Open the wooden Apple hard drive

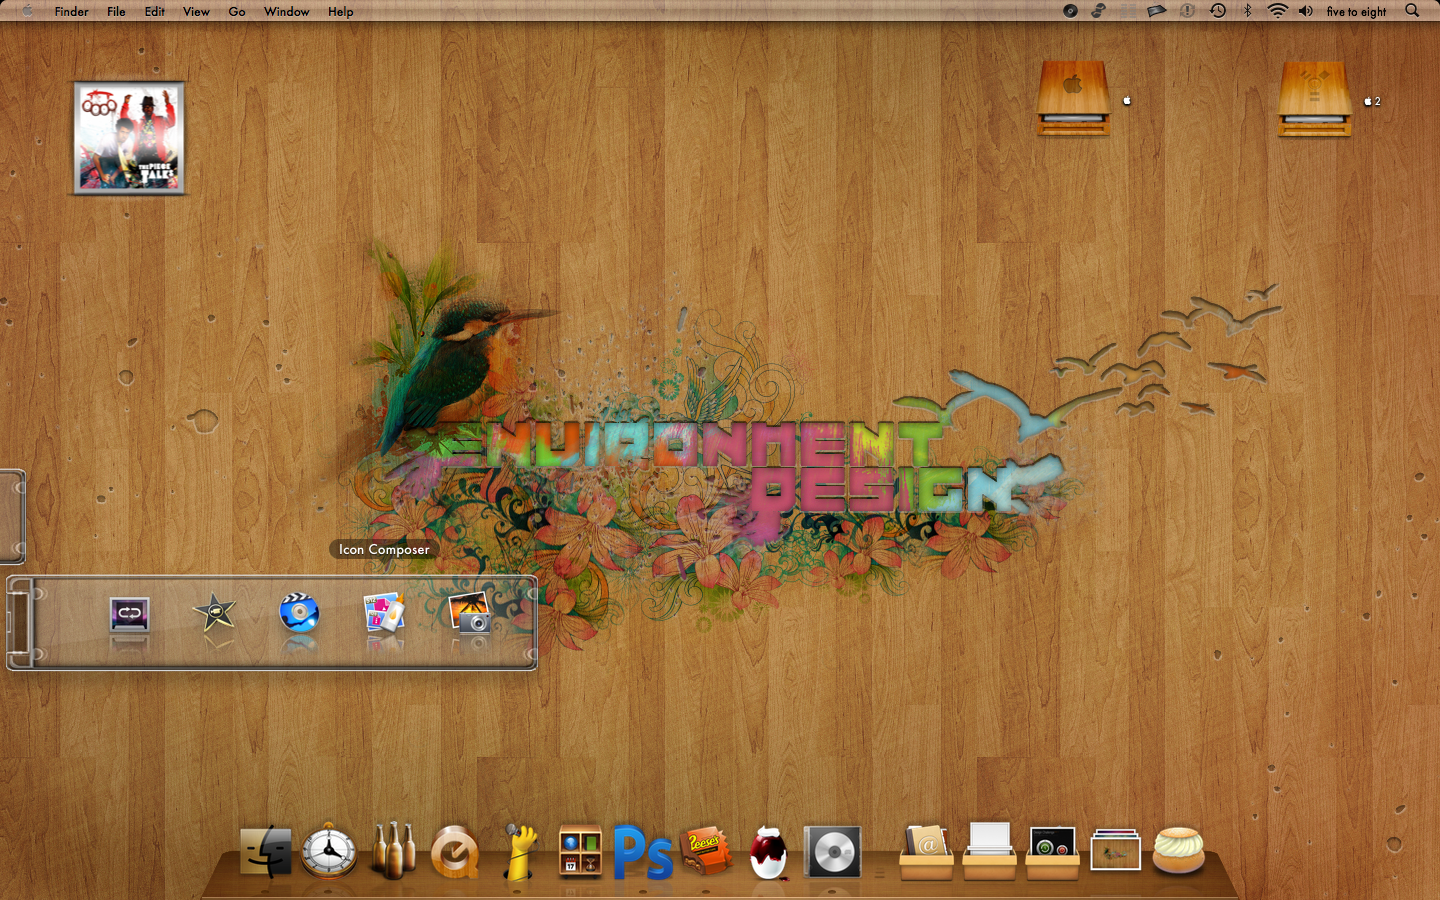(x=1073, y=98)
